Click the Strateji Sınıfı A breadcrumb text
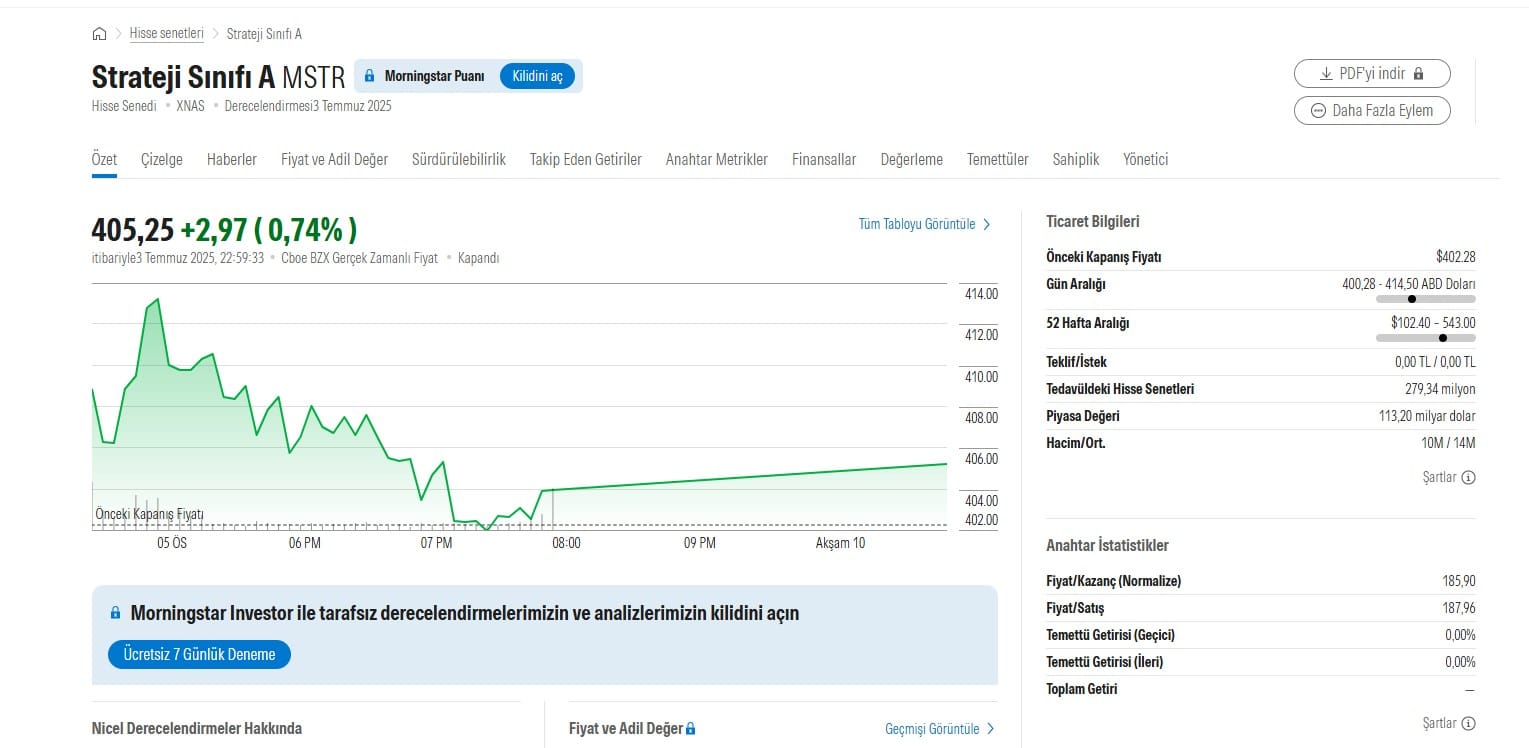The width and height of the screenshot is (1529, 748). pos(264,34)
